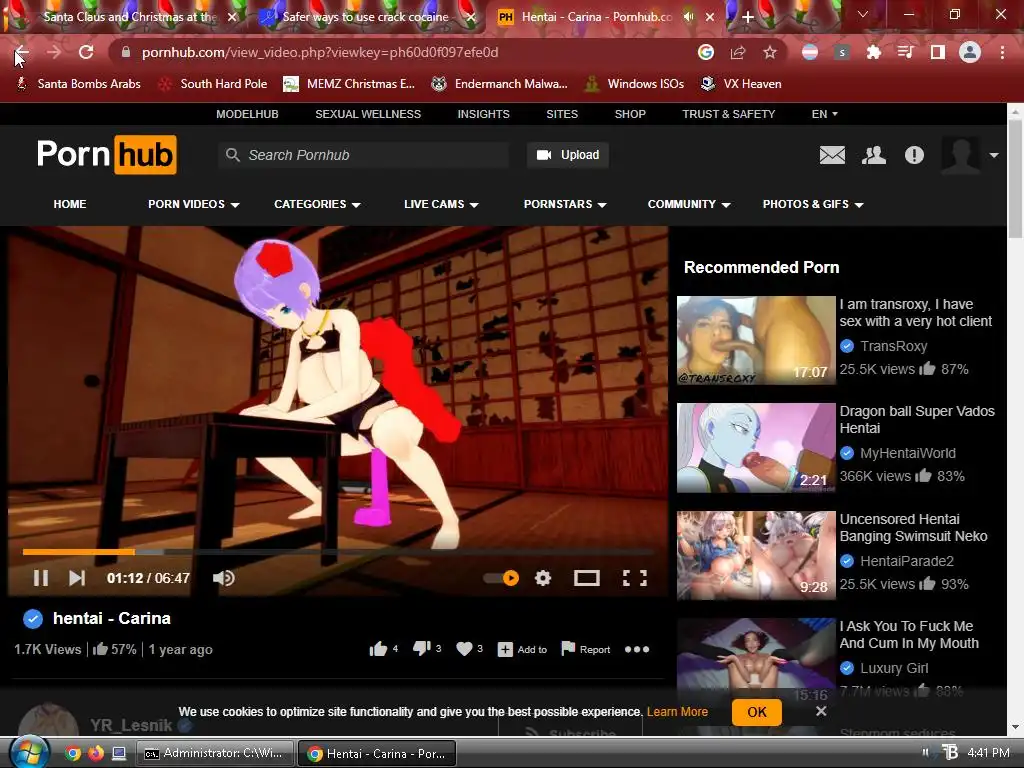
Task: Reload the page with the refresh icon
Action: [86, 52]
